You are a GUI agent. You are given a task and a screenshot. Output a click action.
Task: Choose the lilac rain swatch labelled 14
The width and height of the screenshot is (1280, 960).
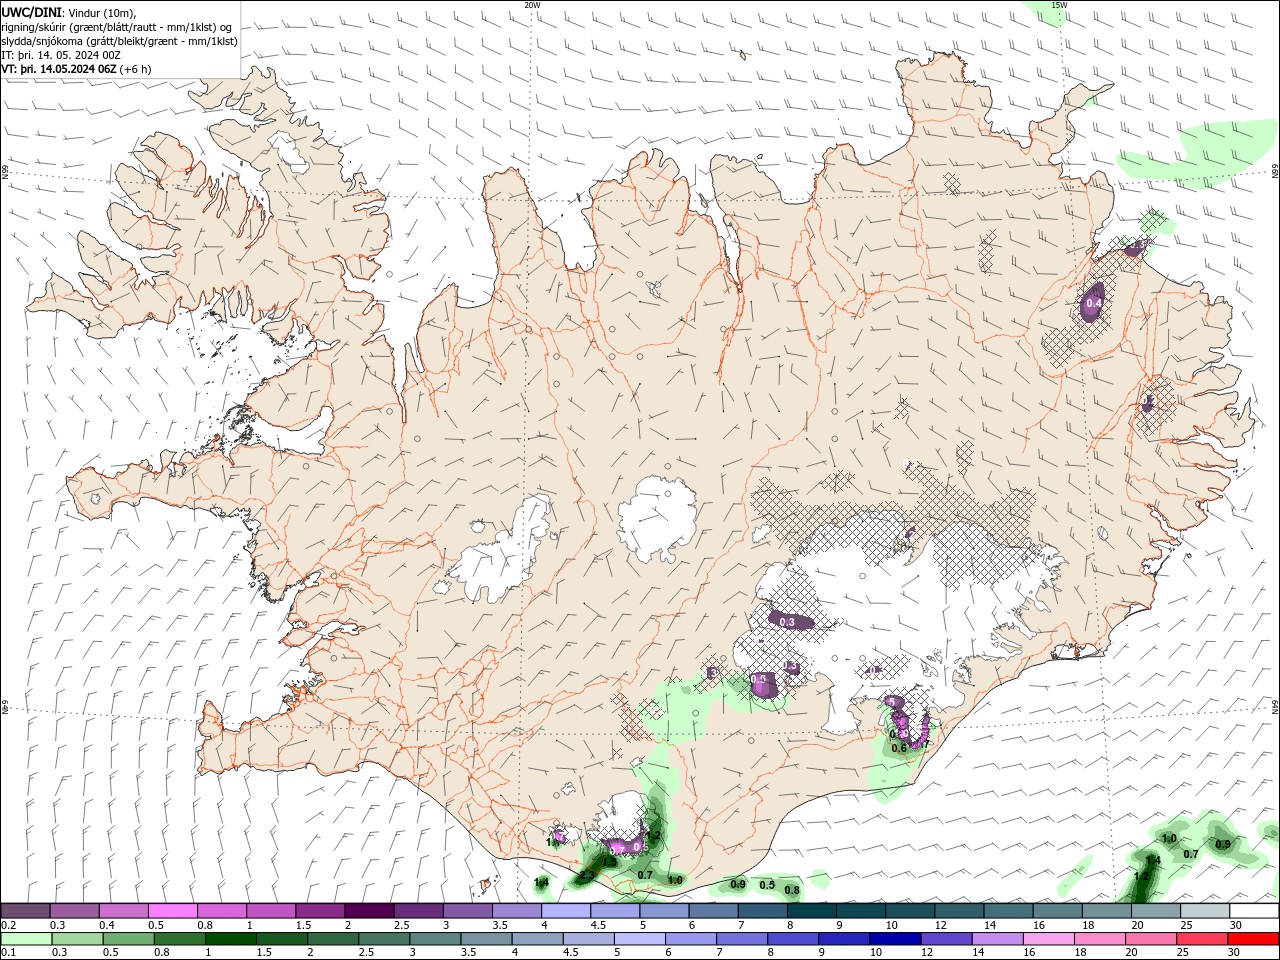pyautogui.click(x=997, y=939)
